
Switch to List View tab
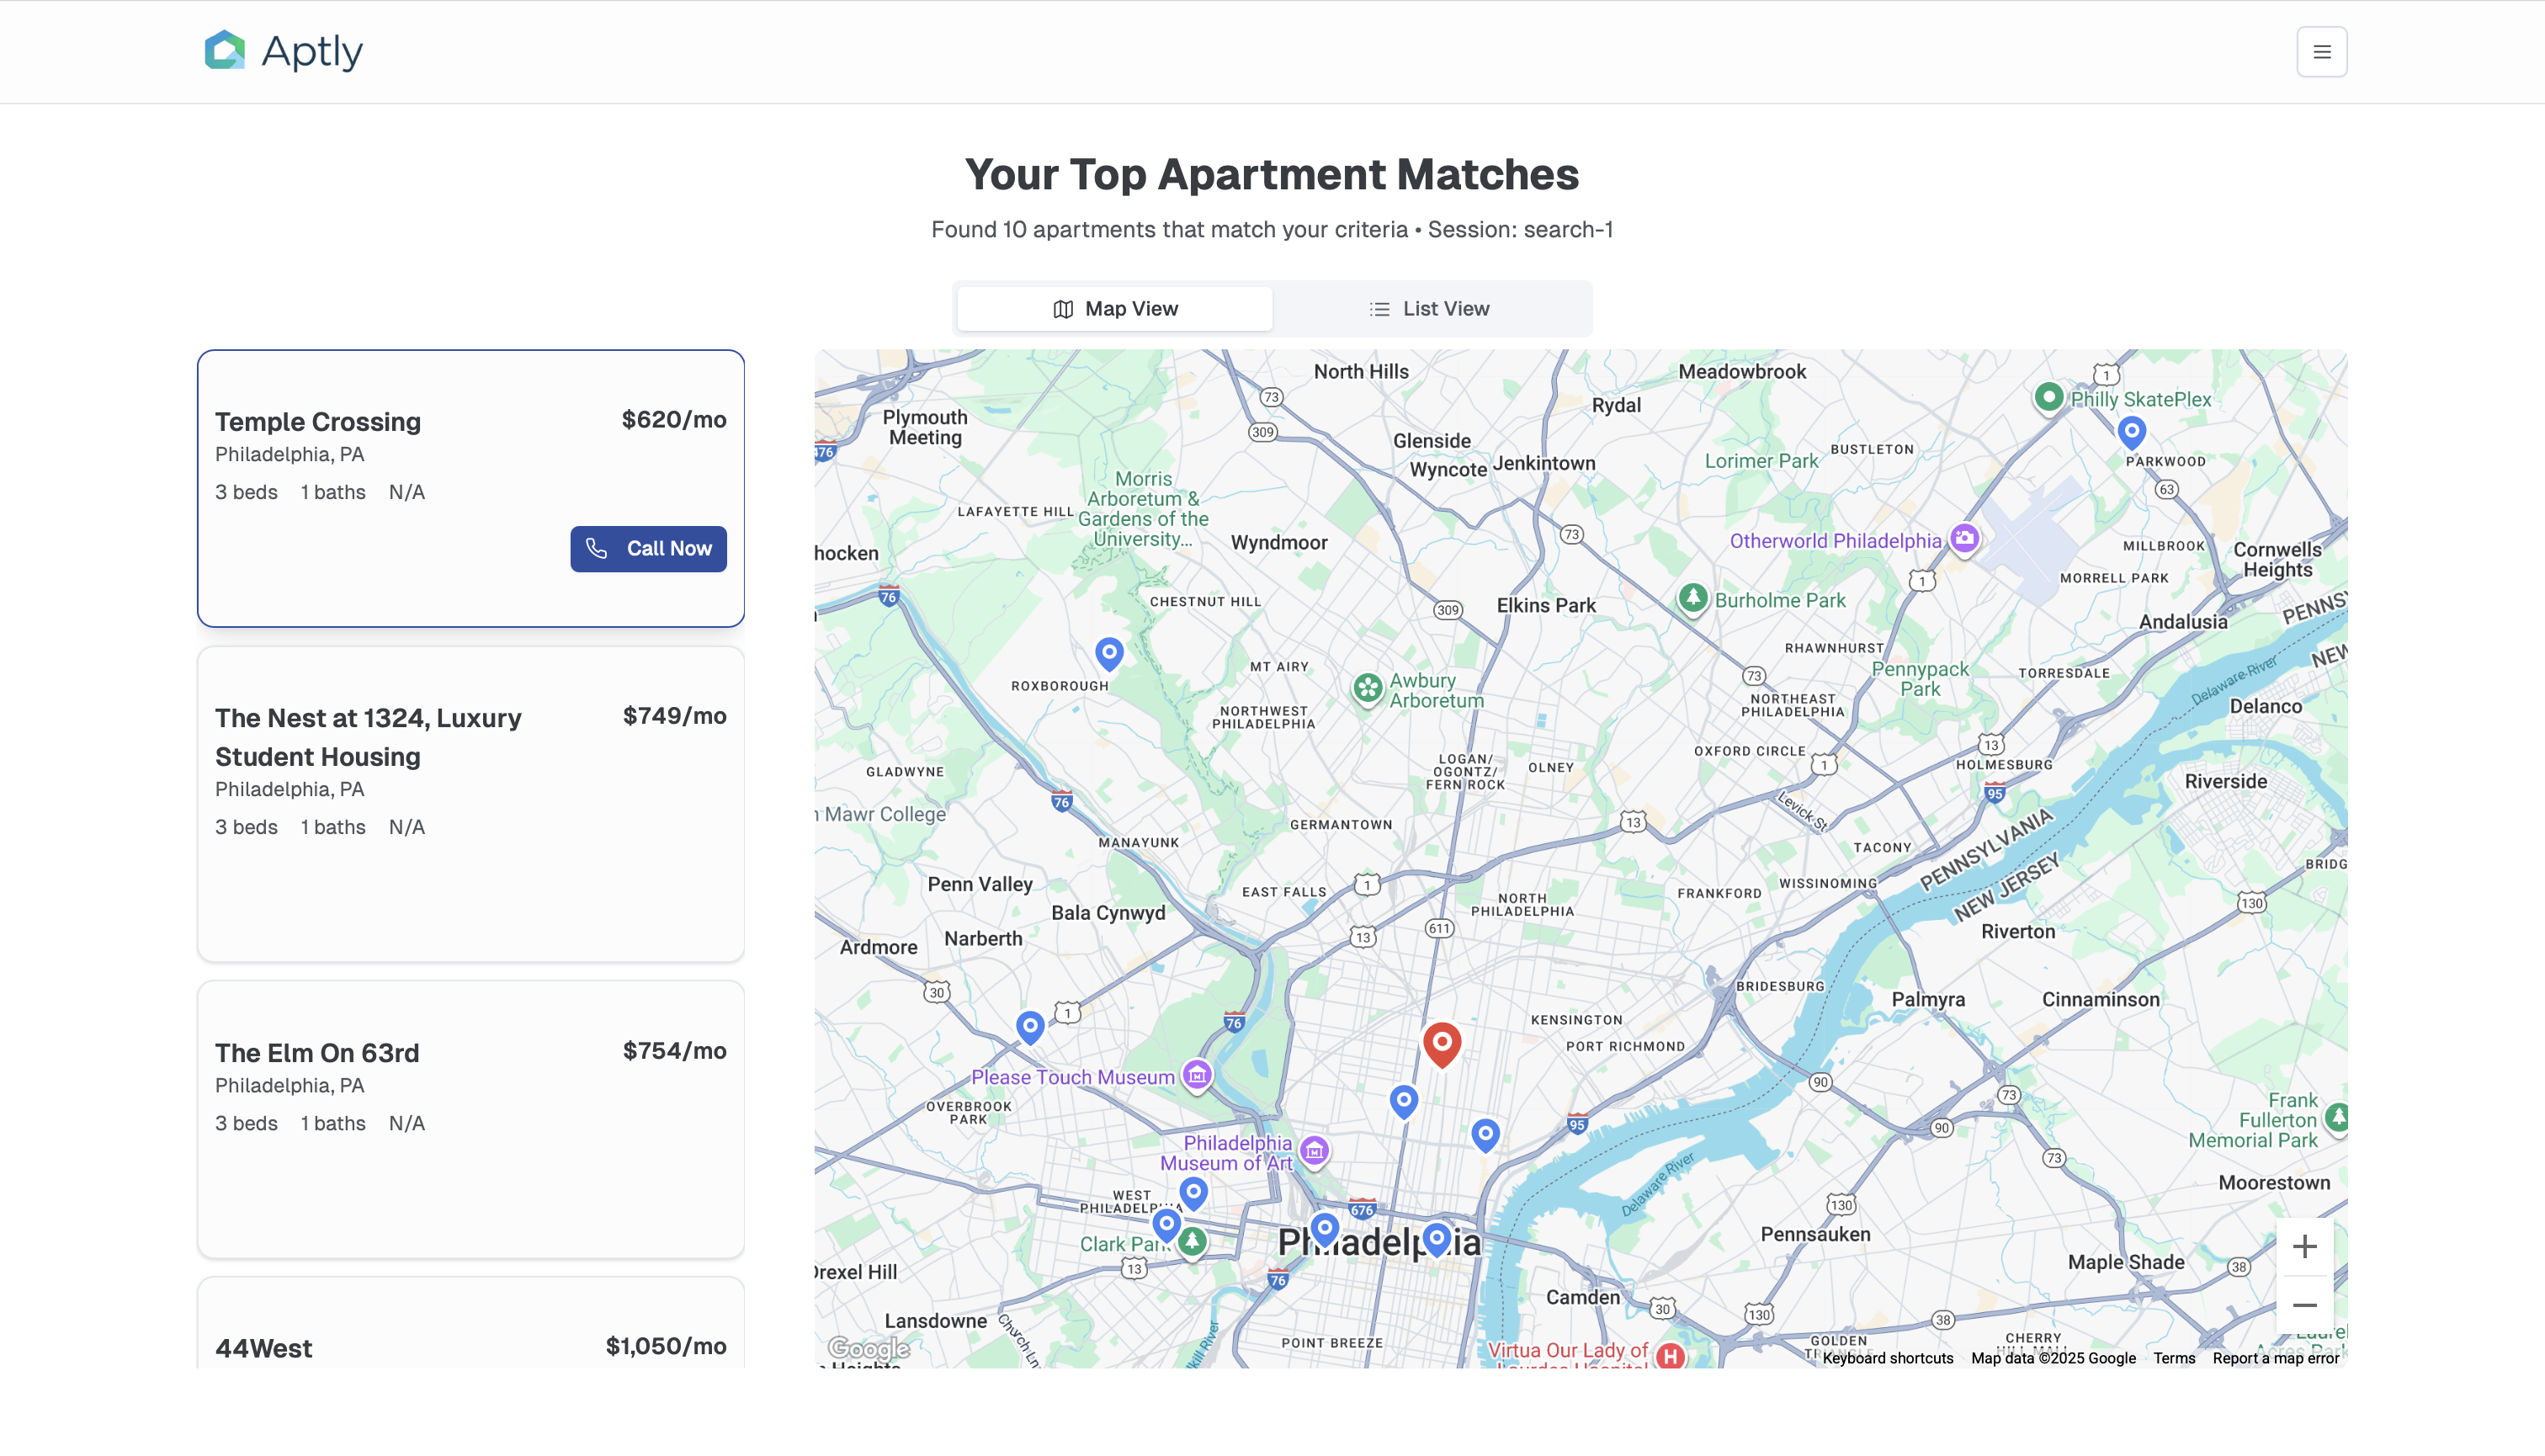1429,309
